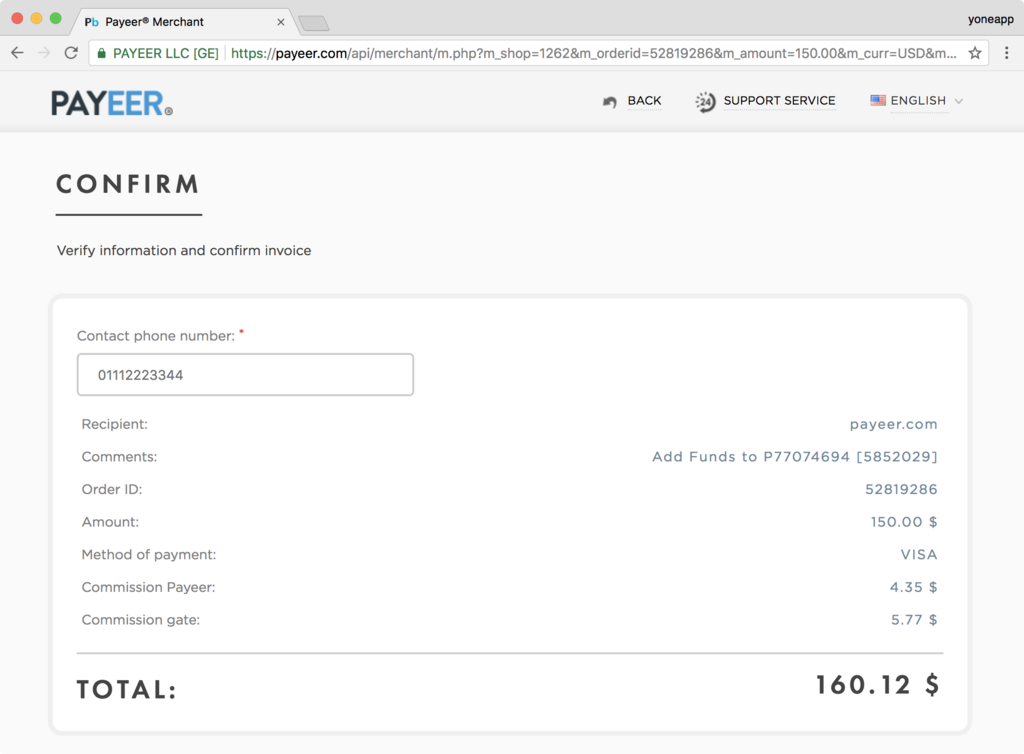Viewport: 1024px width, 754px height.
Task: Click comment 'Add Funds to P77074694'
Action: coord(751,456)
